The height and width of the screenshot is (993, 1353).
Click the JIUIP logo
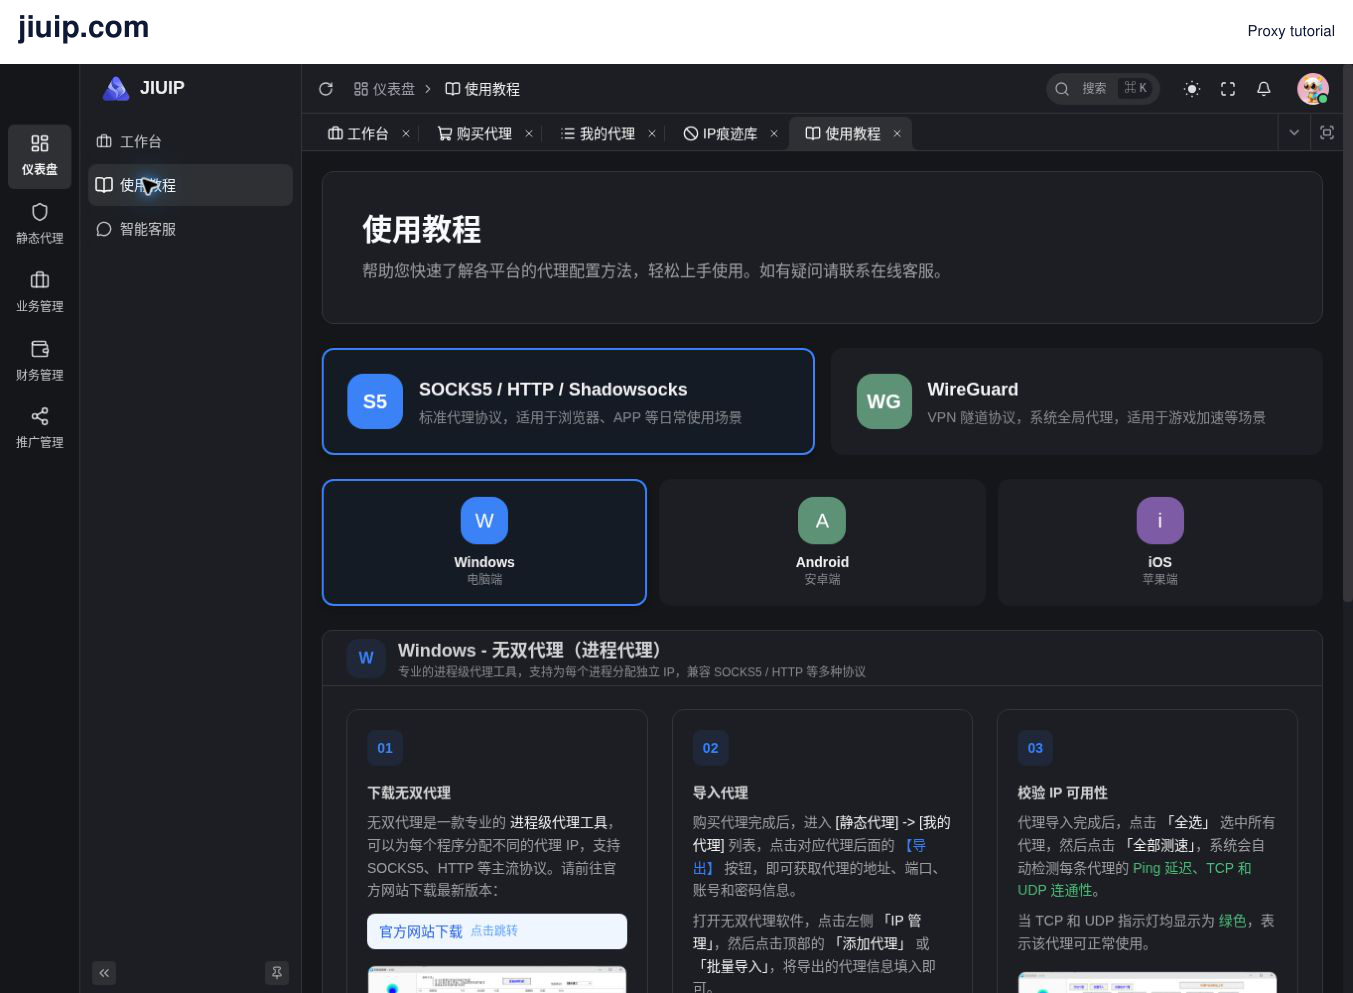pos(144,88)
